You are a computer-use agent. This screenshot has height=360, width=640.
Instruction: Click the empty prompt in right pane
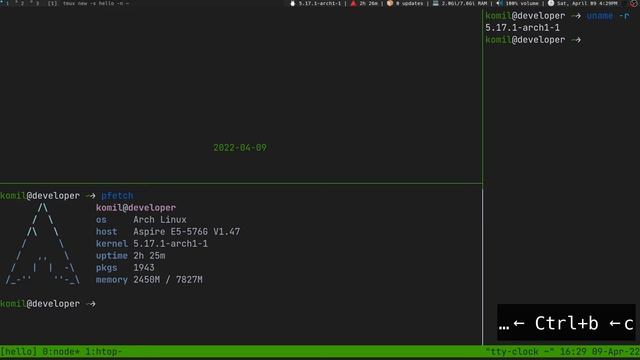[x=533, y=40]
